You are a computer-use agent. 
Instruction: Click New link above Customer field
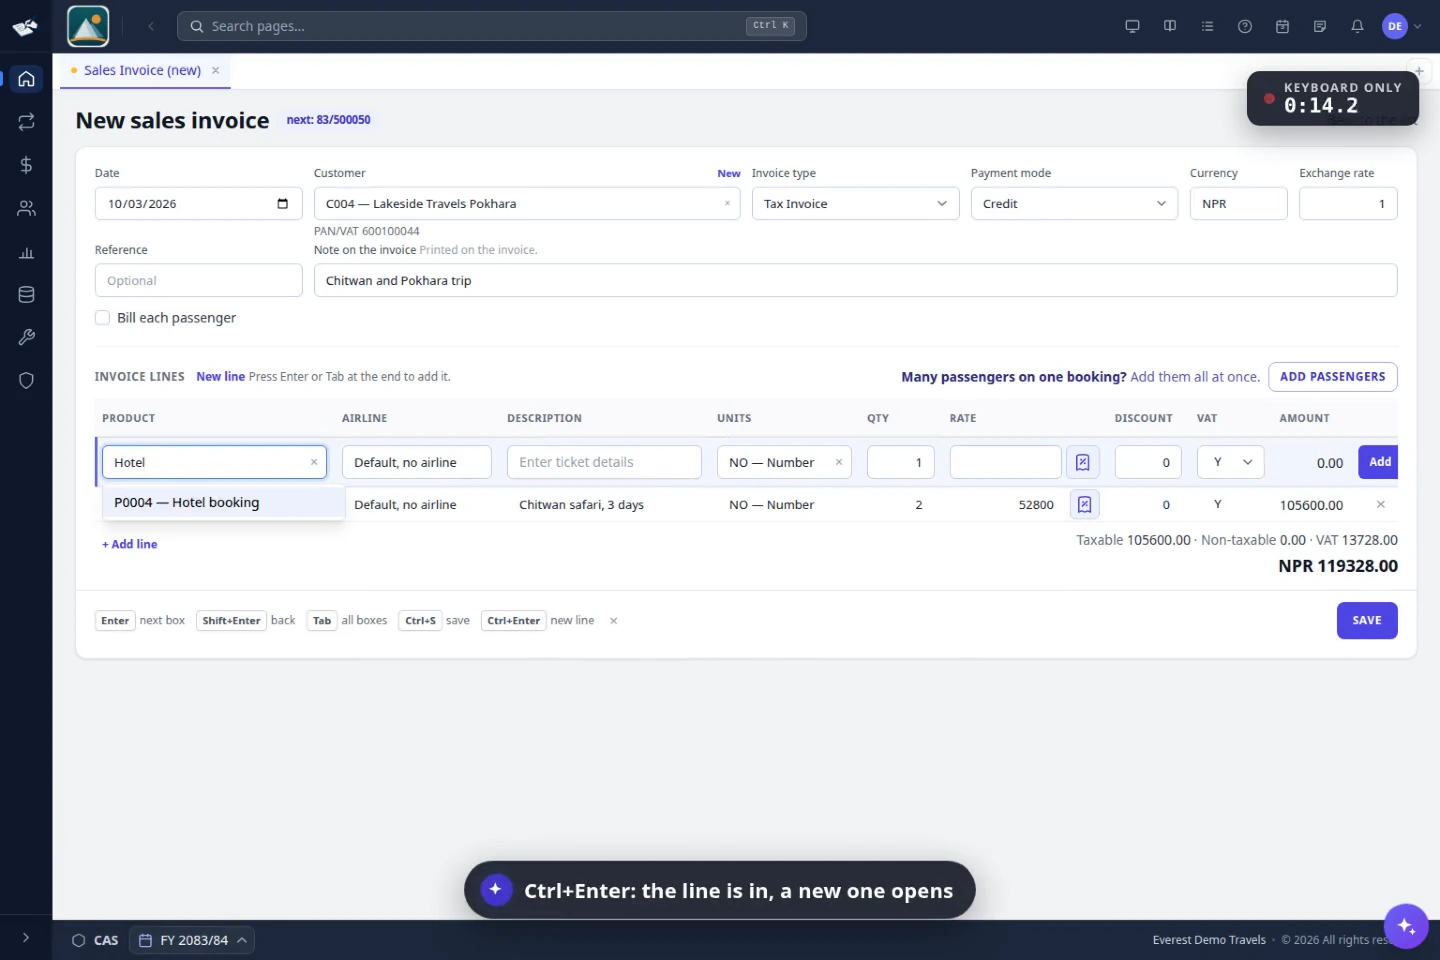pyautogui.click(x=729, y=174)
